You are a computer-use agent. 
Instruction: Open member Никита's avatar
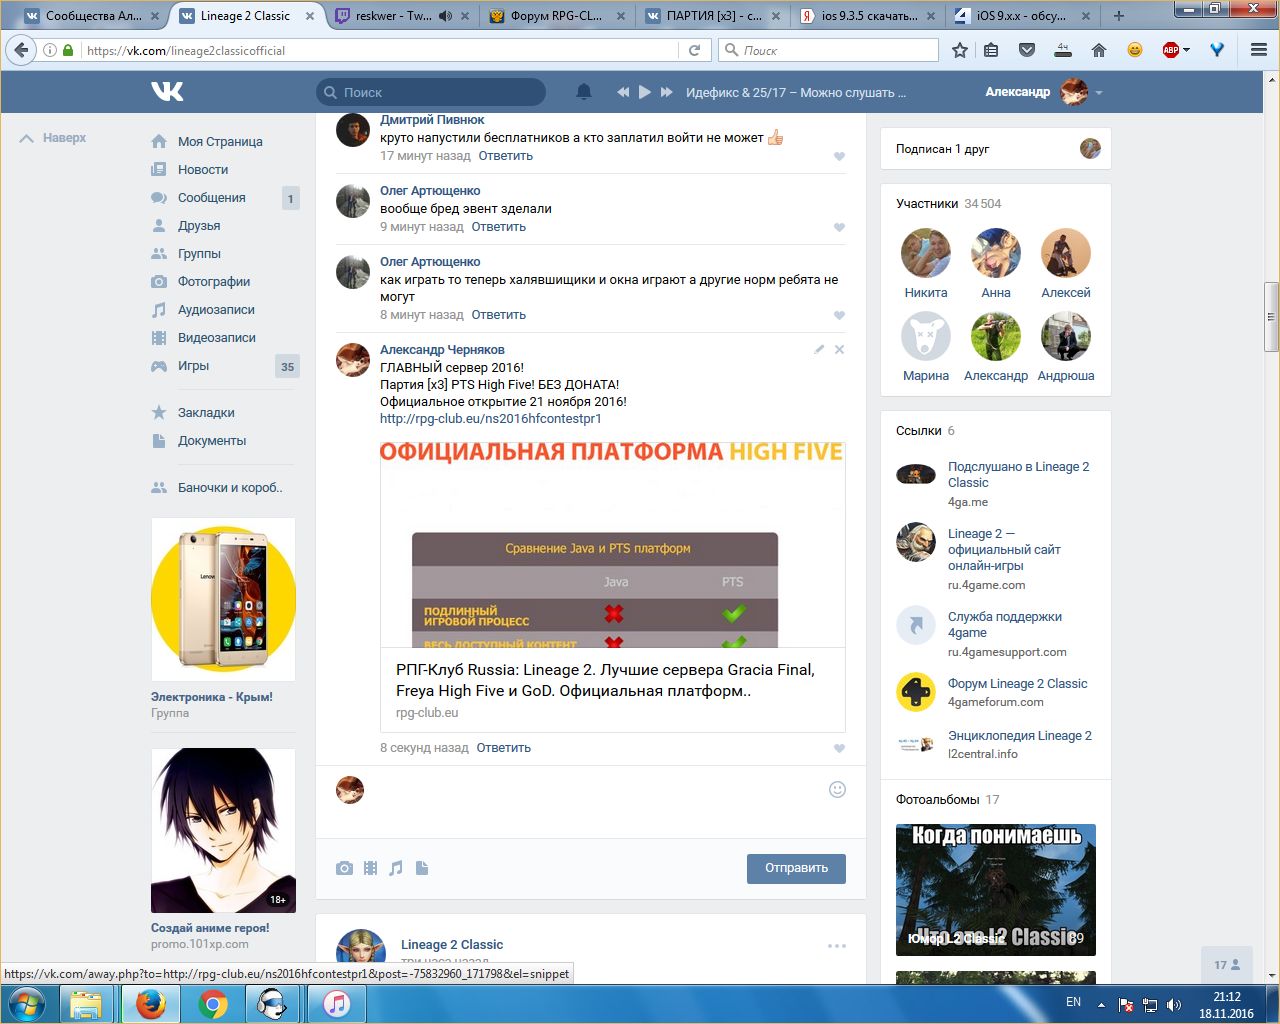pos(926,253)
